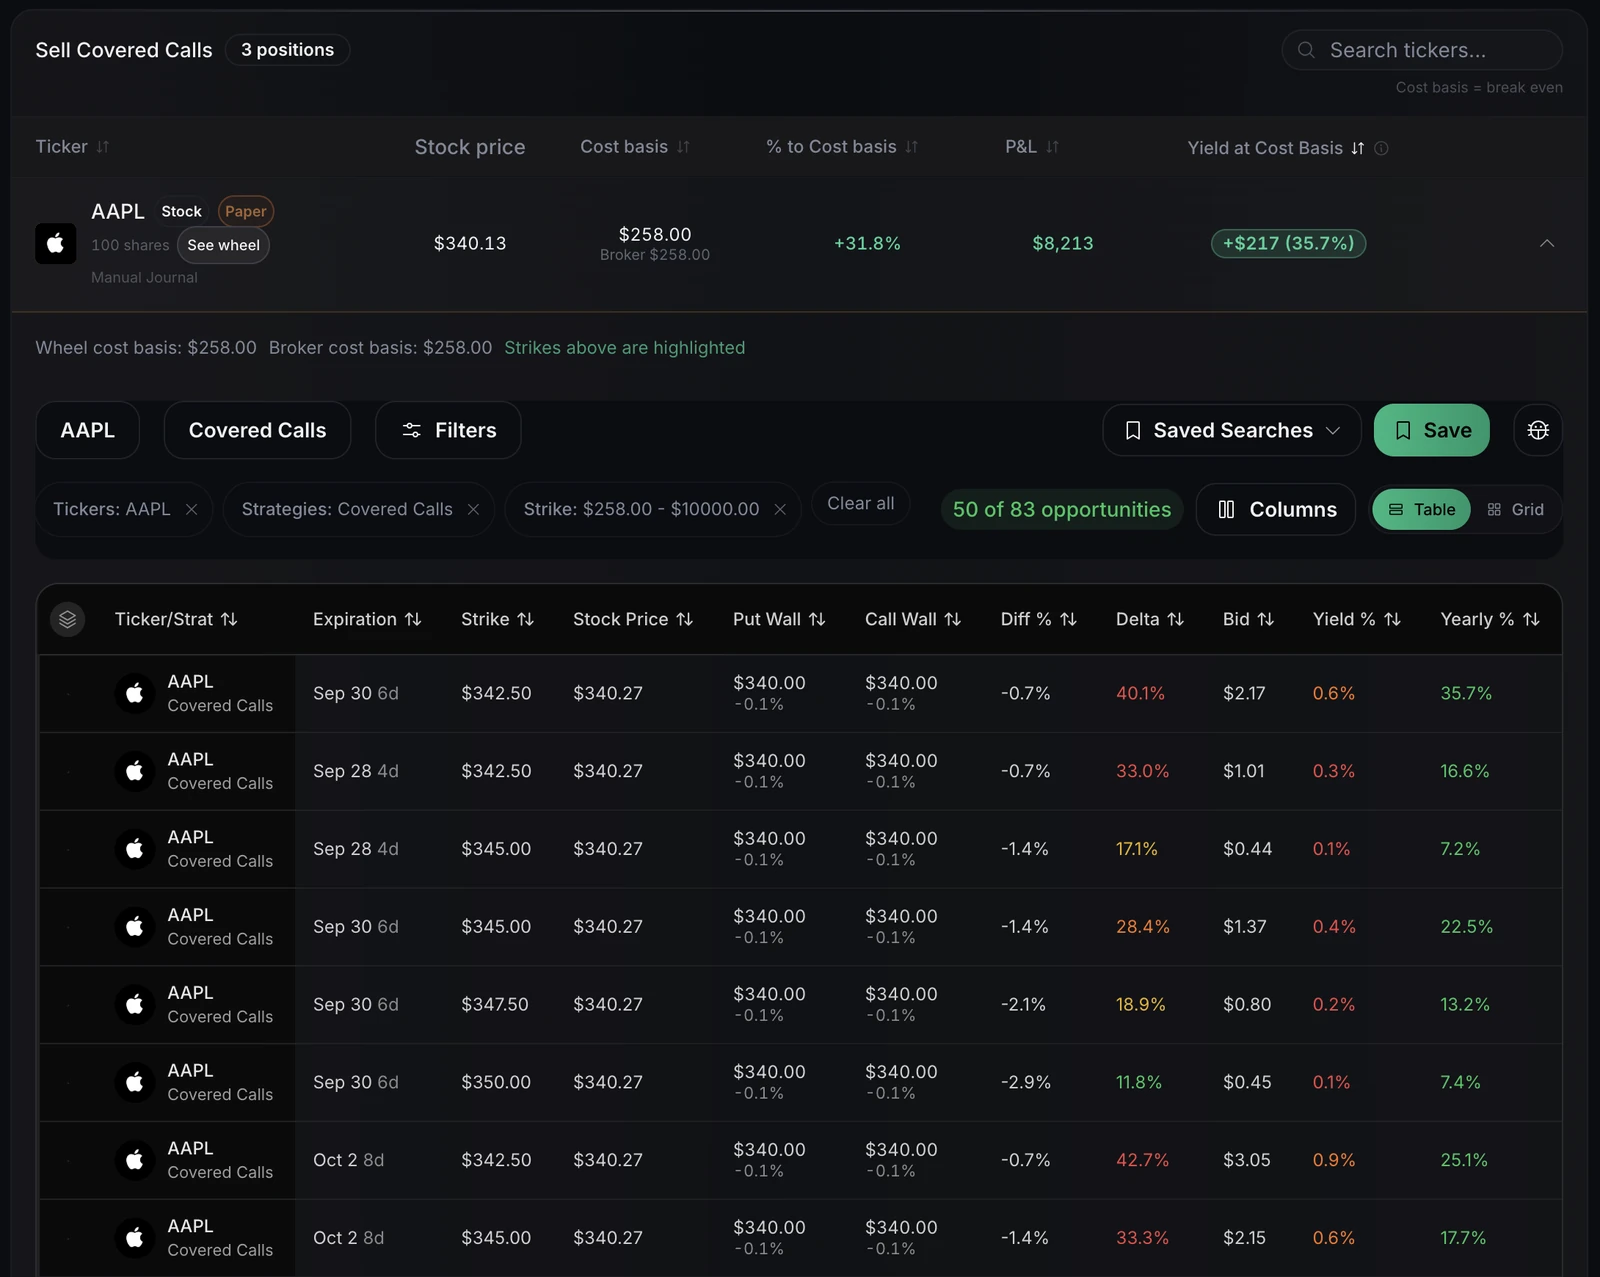Open the Covered Calls strategy selector
Viewport: 1600px width, 1277px height.
(x=257, y=430)
